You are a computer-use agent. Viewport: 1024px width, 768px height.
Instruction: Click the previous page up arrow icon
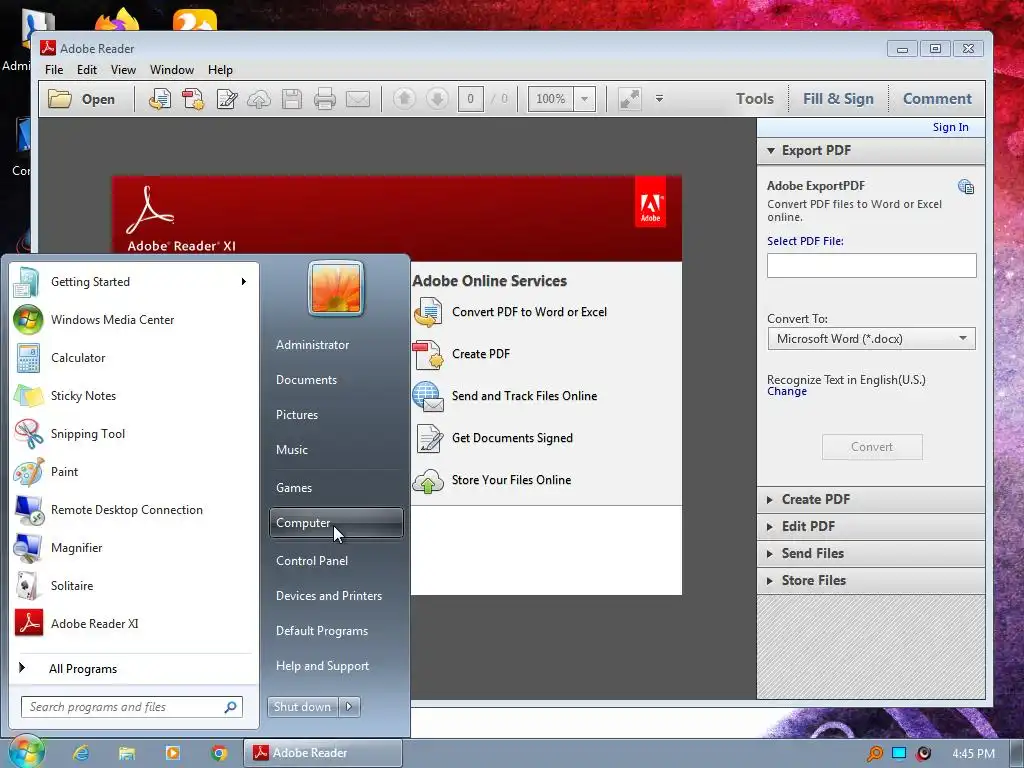[404, 99]
